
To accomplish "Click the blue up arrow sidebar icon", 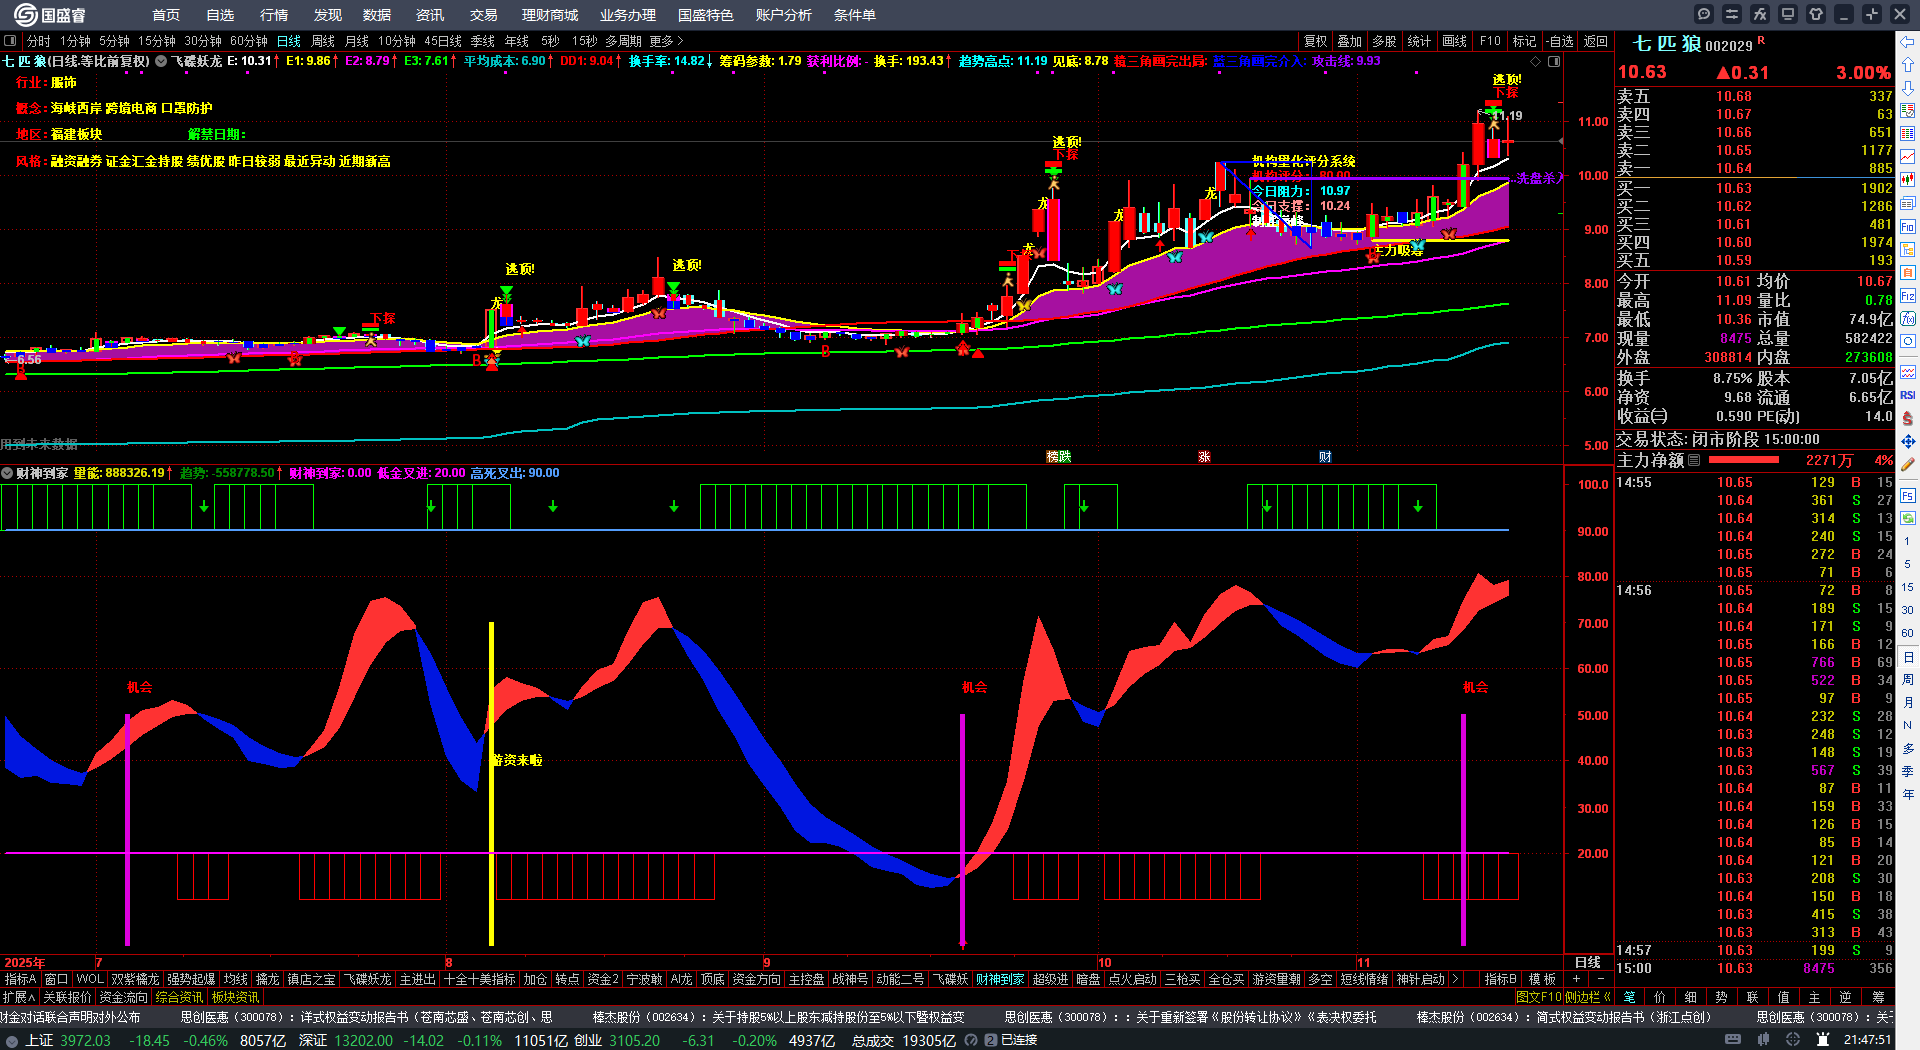I will click(x=1908, y=65).
